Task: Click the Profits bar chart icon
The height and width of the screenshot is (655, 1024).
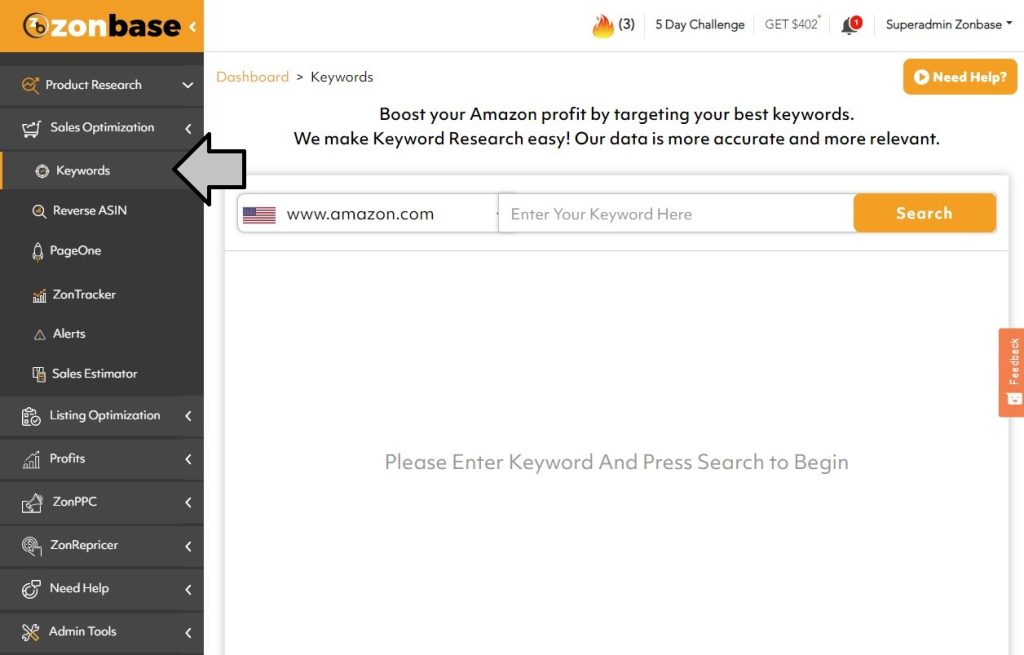Action: point(31,460)
